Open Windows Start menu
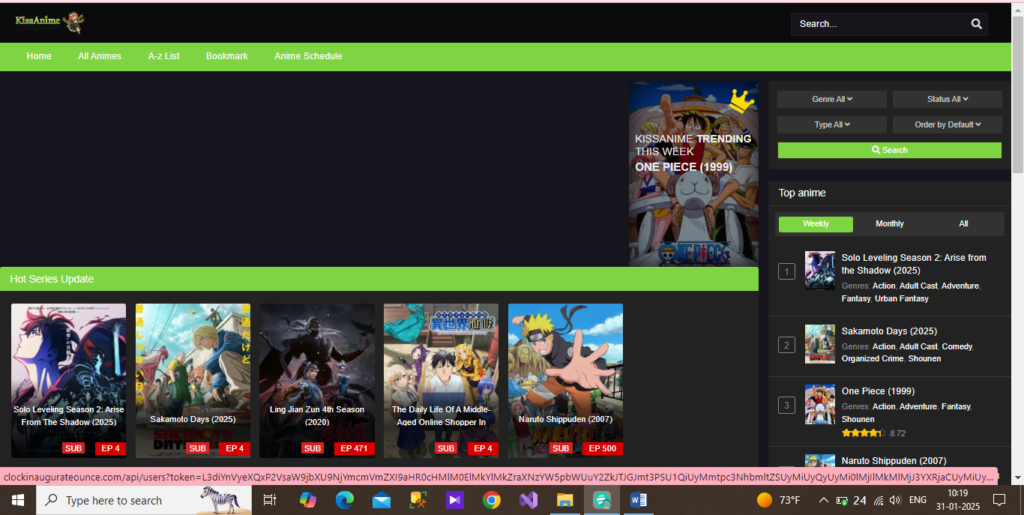This screenshot has height=515, width=1024. coord(18,500)
